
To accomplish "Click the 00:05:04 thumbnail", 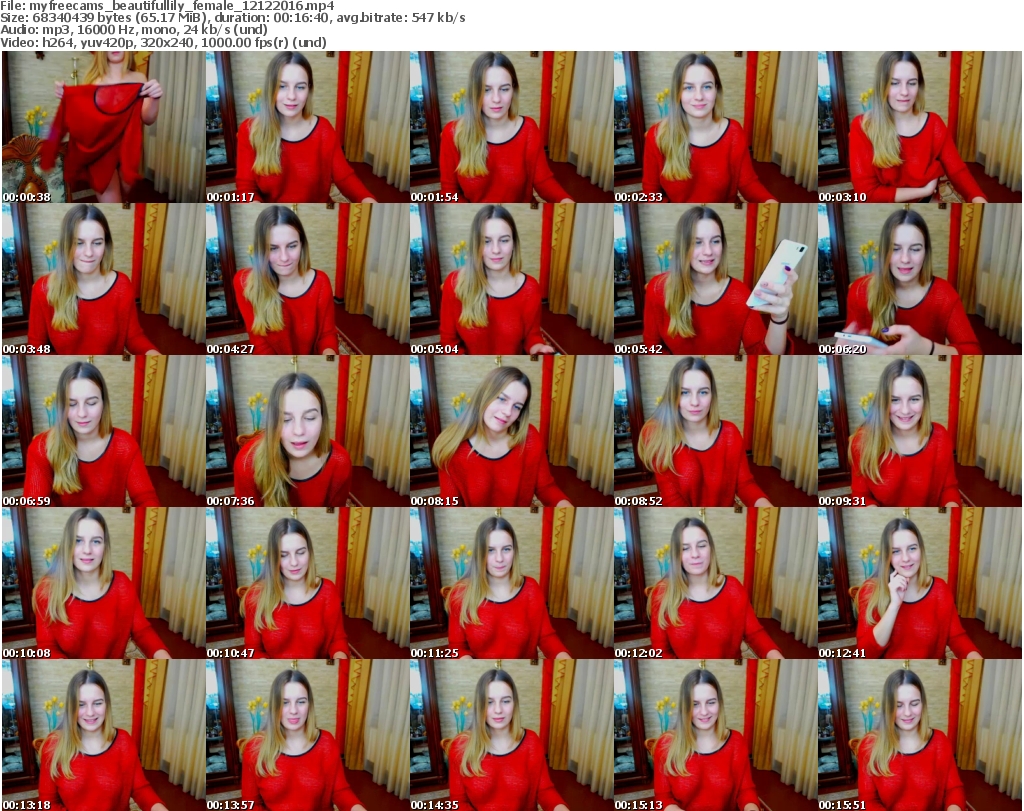I will pyautogui.click(x=511, y=279).
